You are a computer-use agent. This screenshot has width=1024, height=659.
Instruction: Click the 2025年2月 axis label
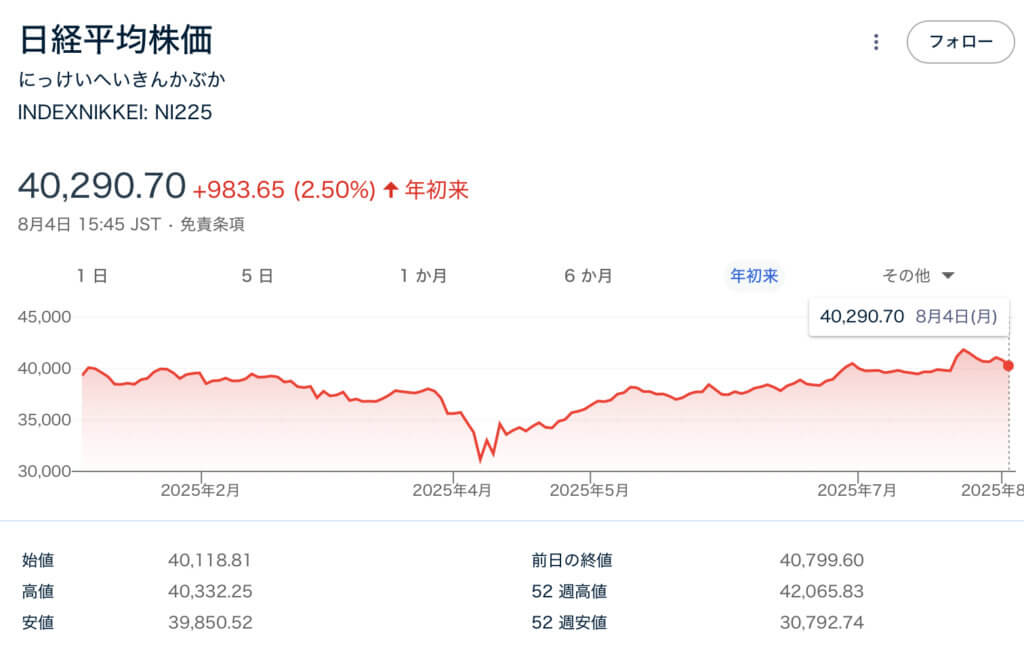point(201,491)
